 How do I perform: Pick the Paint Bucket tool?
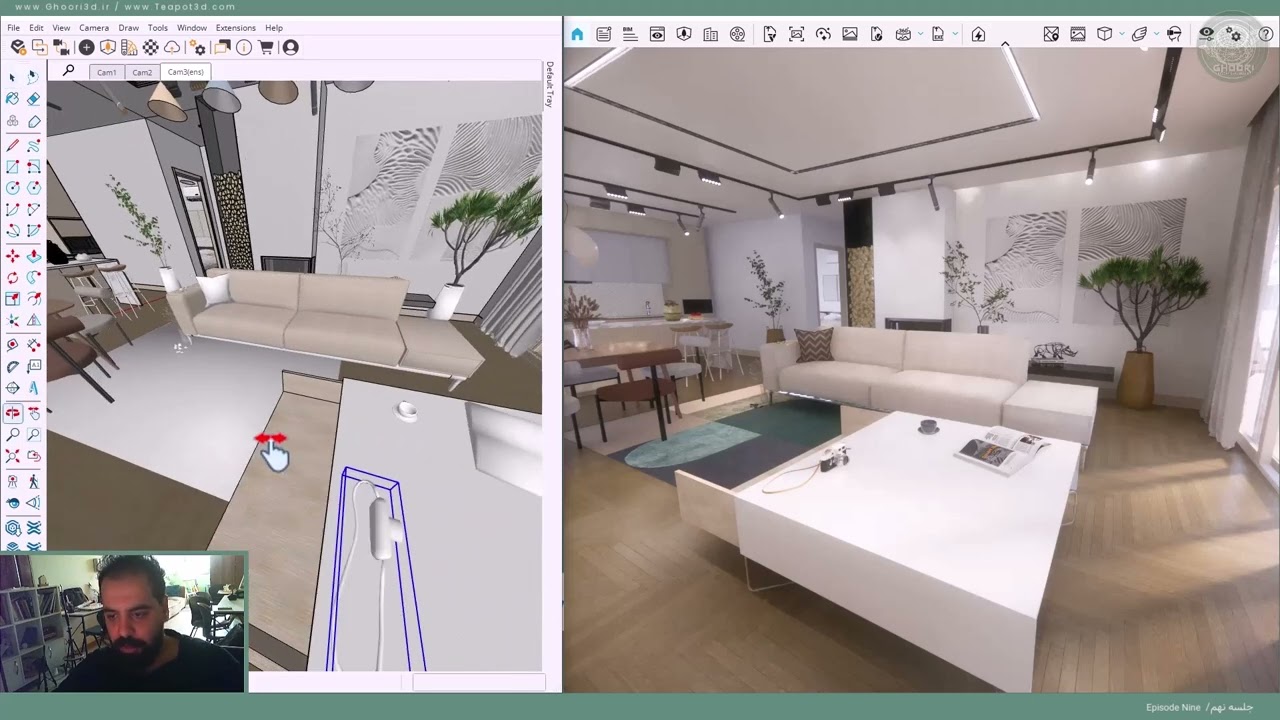[x=12, y=99]
